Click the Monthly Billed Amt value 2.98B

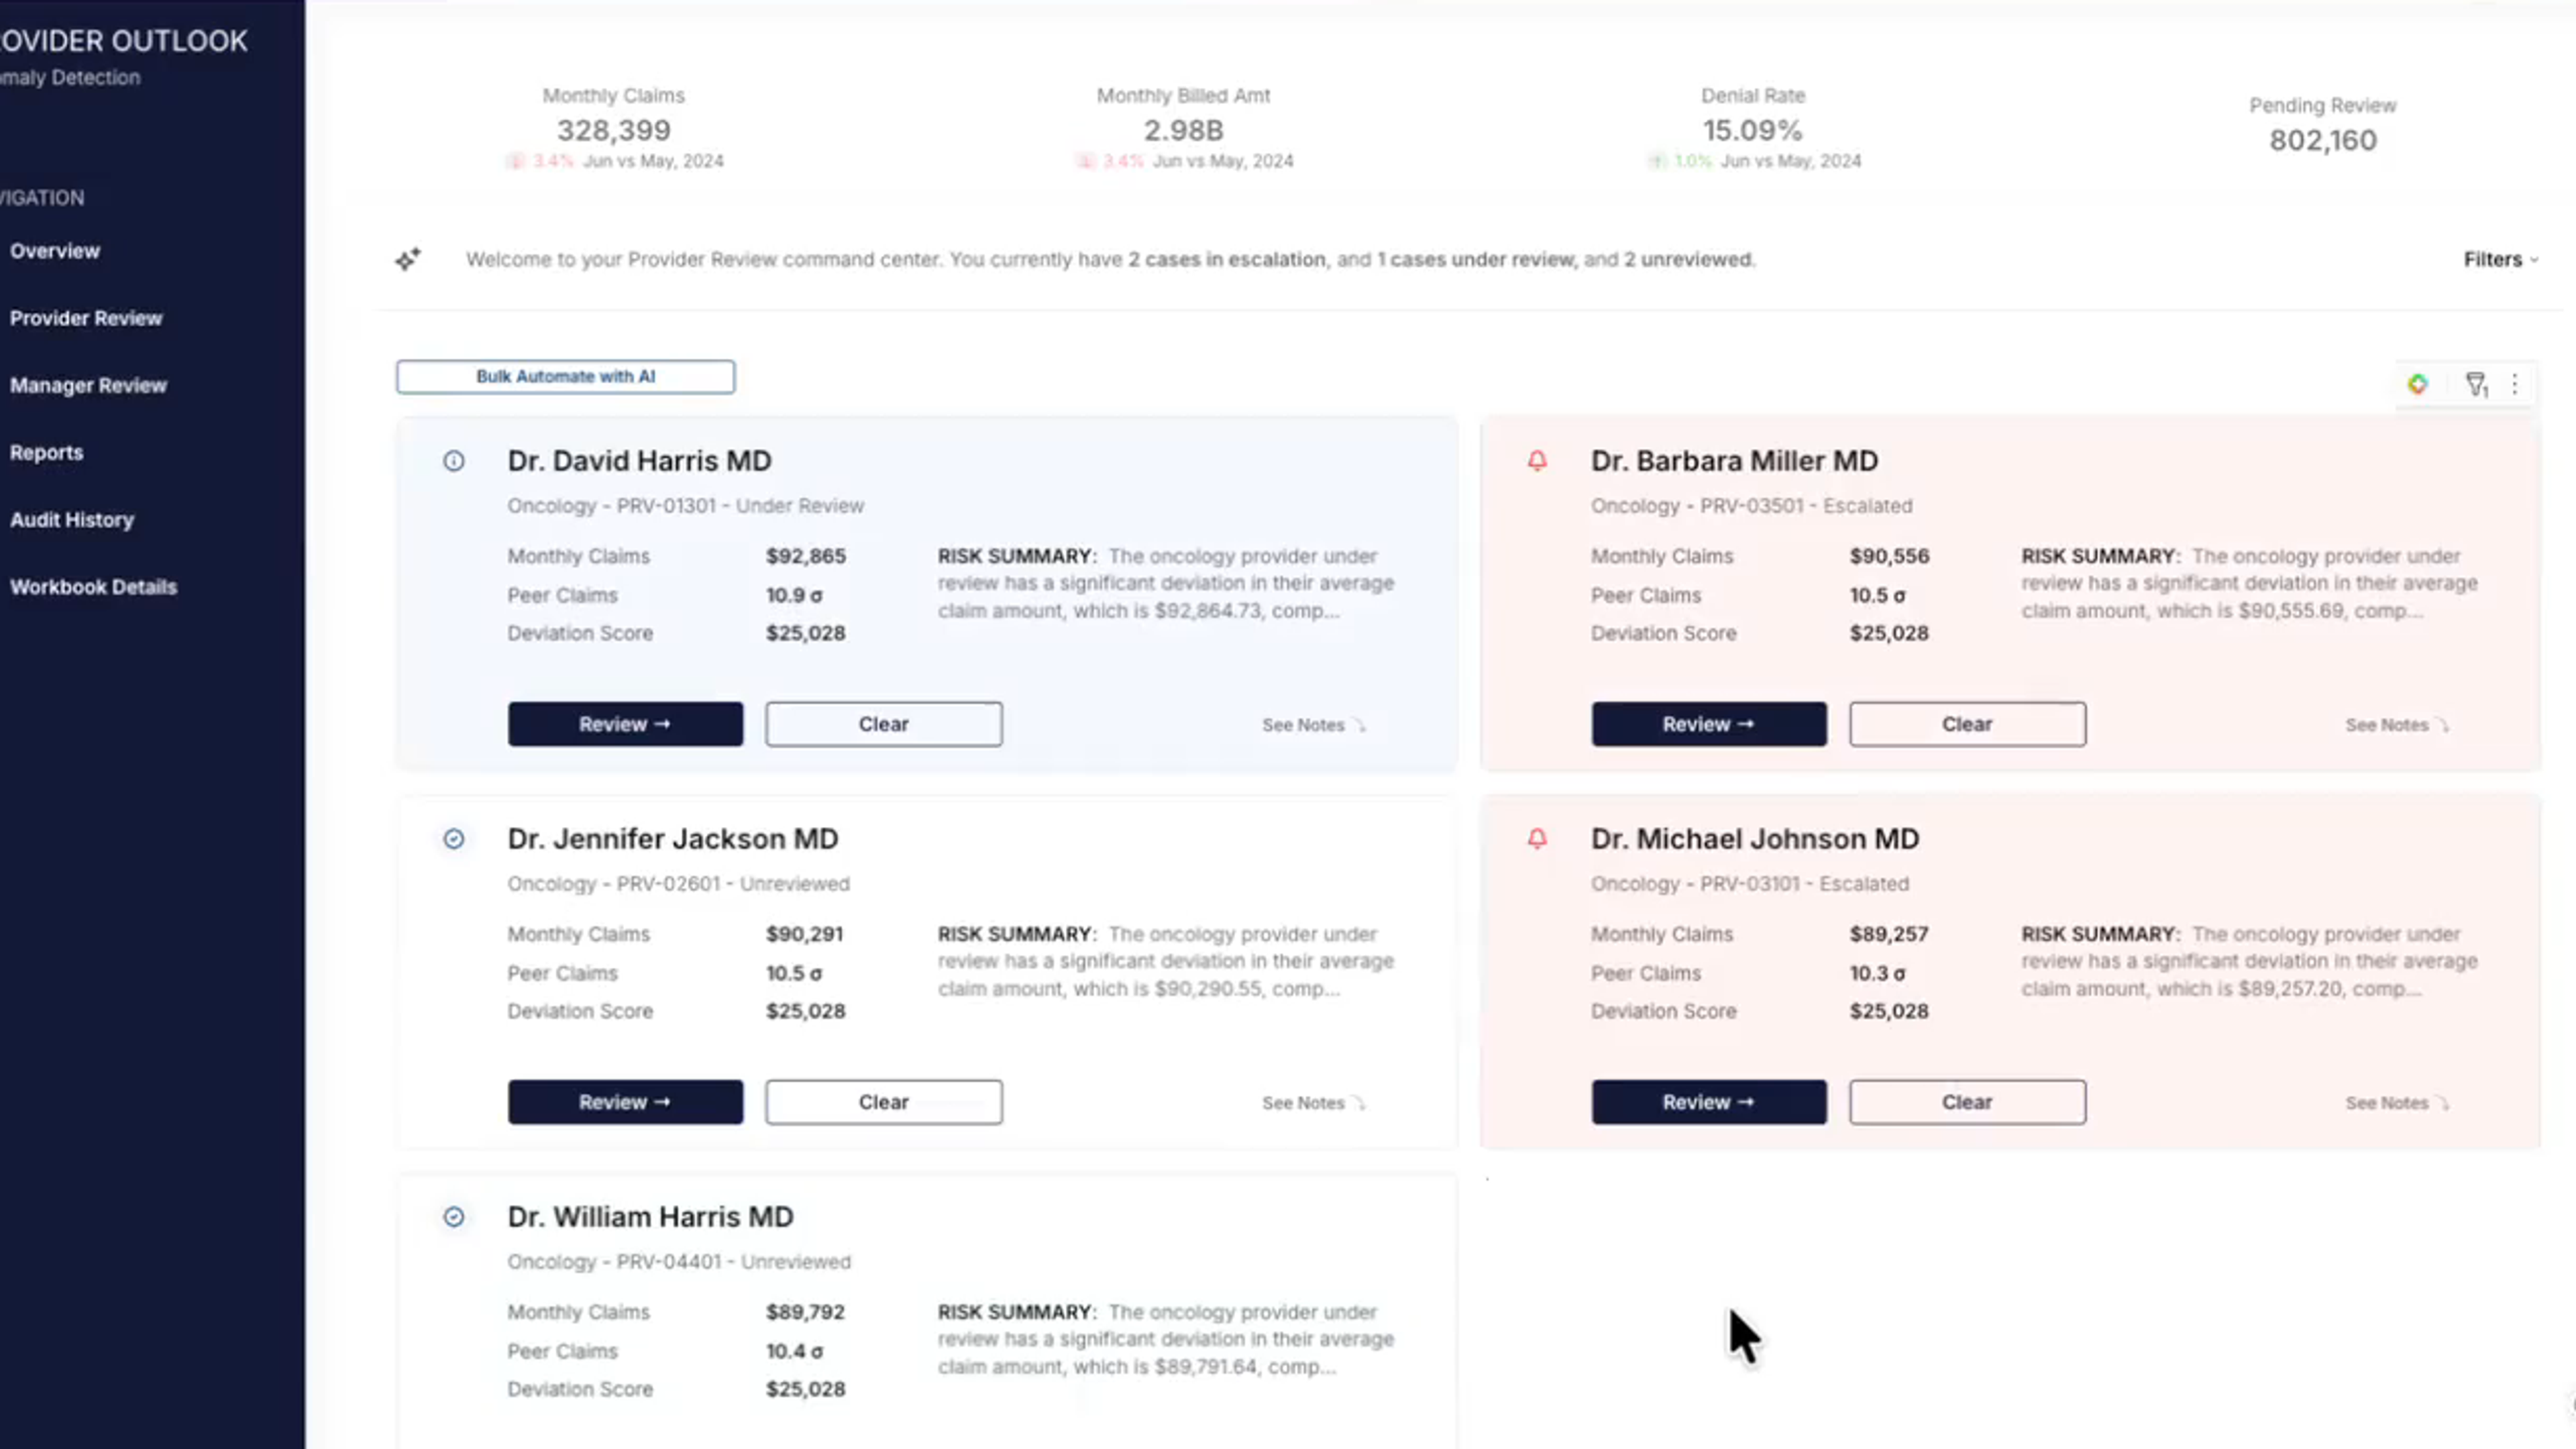(x=1183, y=130)
